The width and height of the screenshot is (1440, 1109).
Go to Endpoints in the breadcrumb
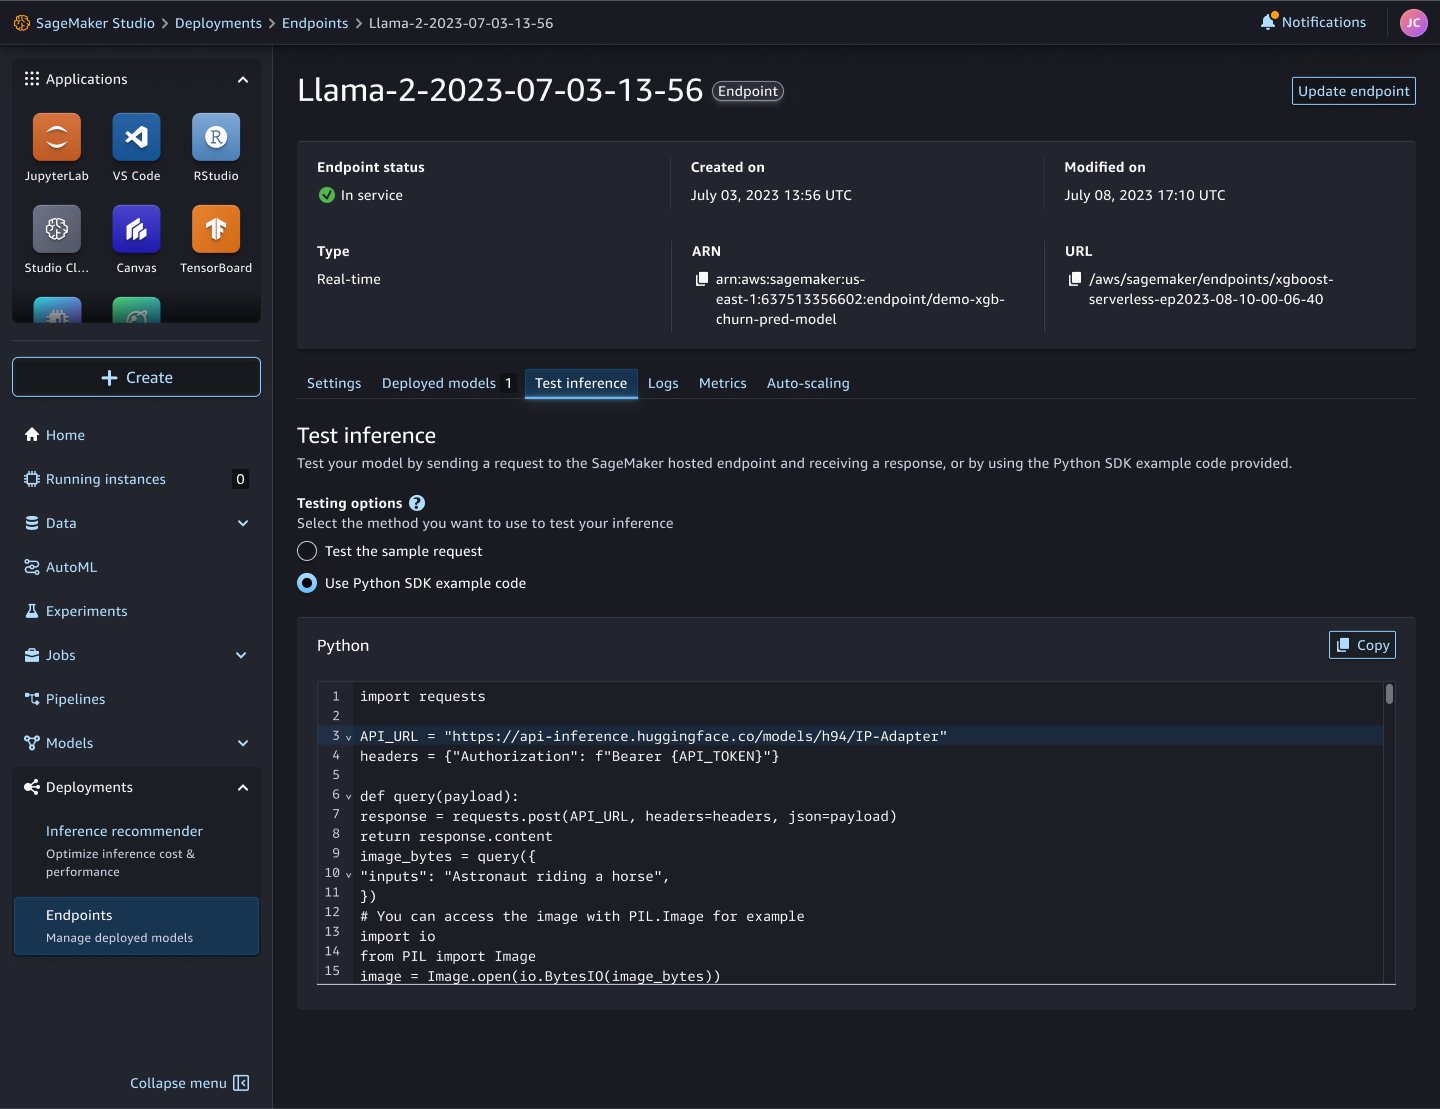pos(315,22)
